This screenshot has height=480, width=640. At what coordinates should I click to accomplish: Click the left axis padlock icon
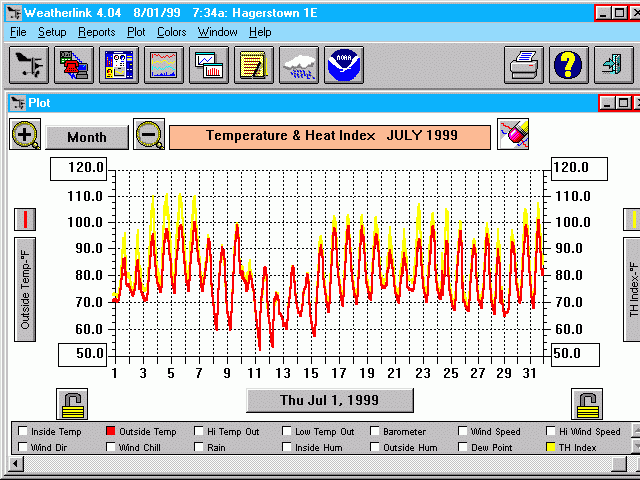(x=72, y=404)
